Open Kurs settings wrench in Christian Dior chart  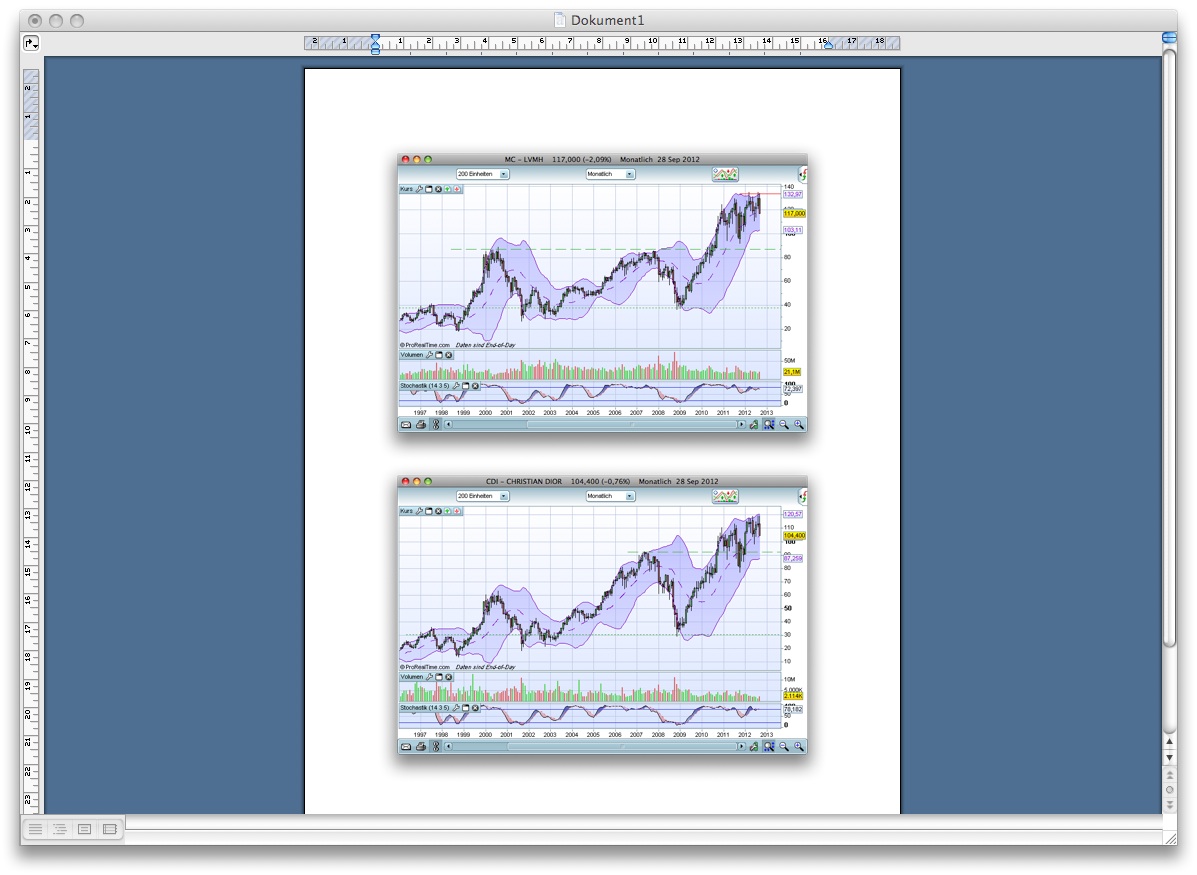coord(419,511)
